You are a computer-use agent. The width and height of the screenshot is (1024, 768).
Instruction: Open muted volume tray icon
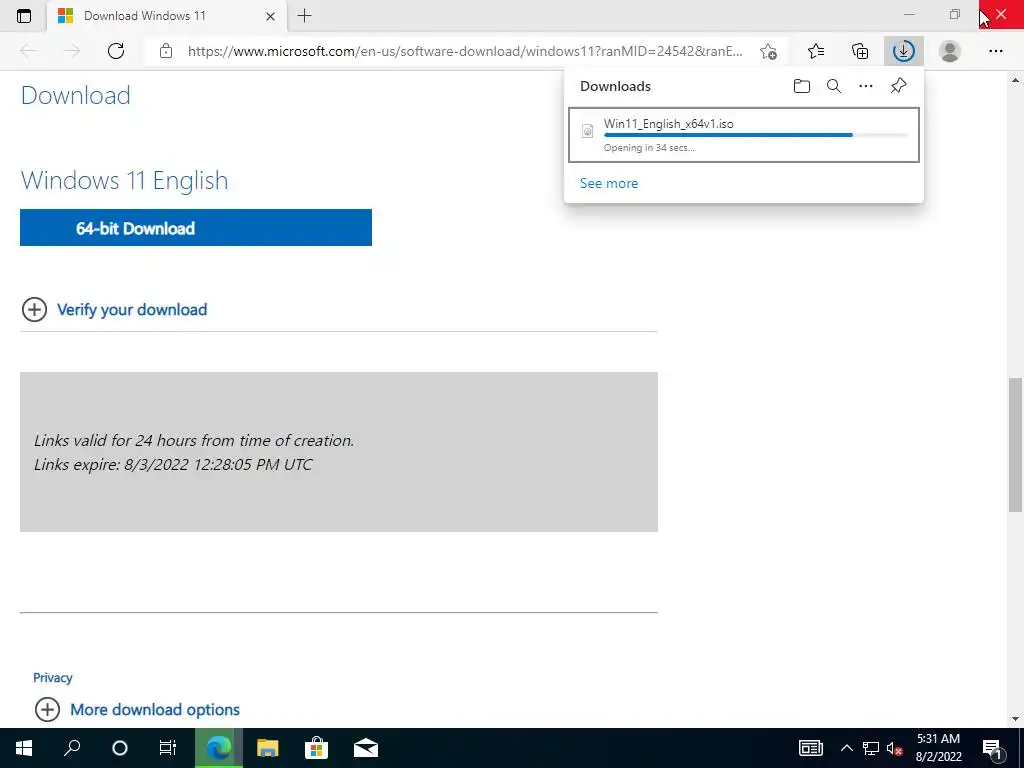(895, 748)
